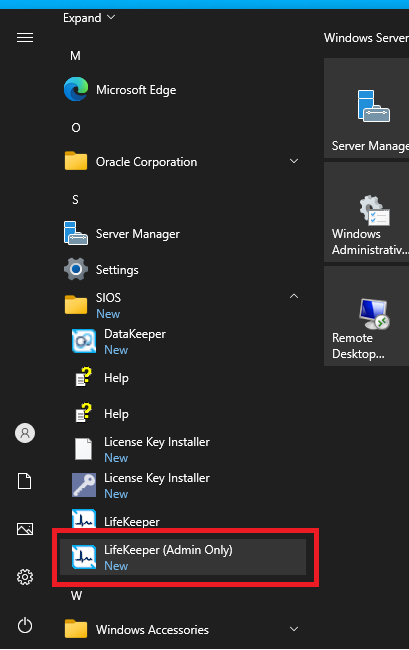Click the LifeKeeper (Admin Only) label
Viewport: 409px width, 650px height.
(x=168, y=550)
